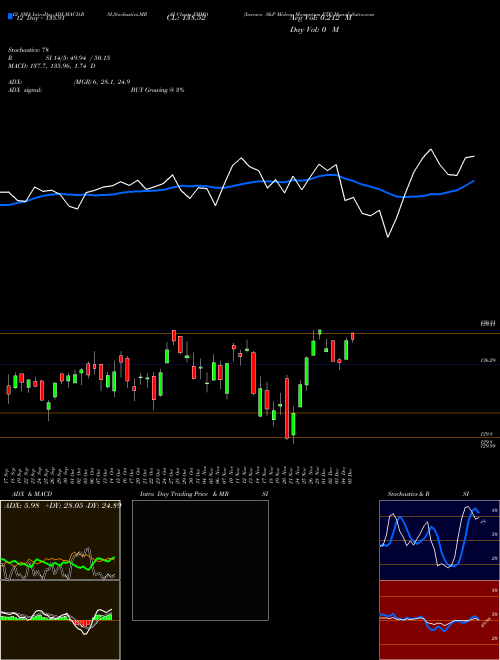
Task: Open the ADX indicator chart panel
Action: pos(60,540)
